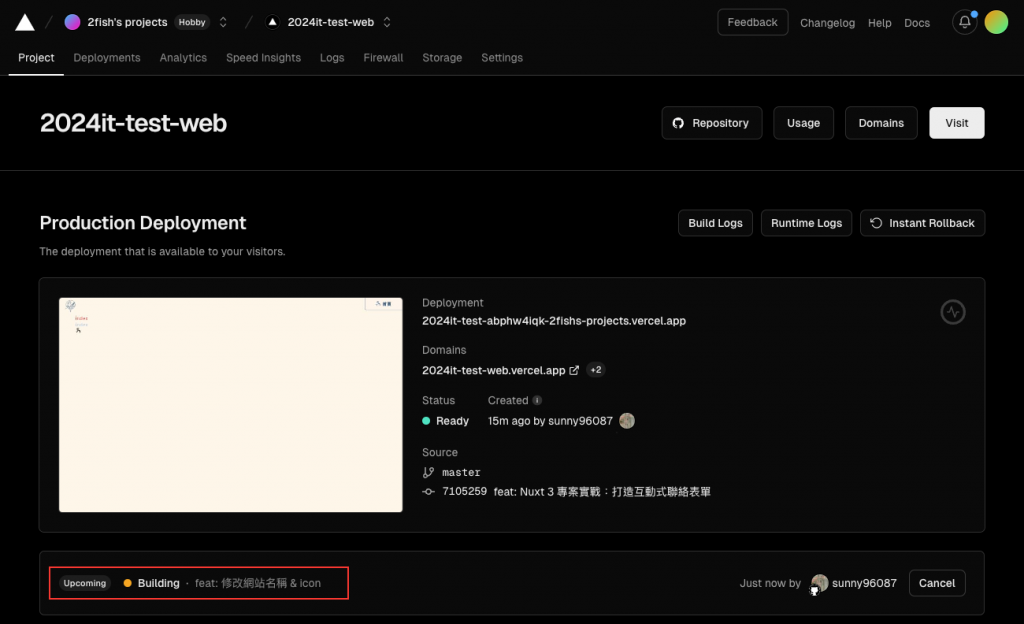
Task: Open the user avatar menu
Action: coord(996,22)
